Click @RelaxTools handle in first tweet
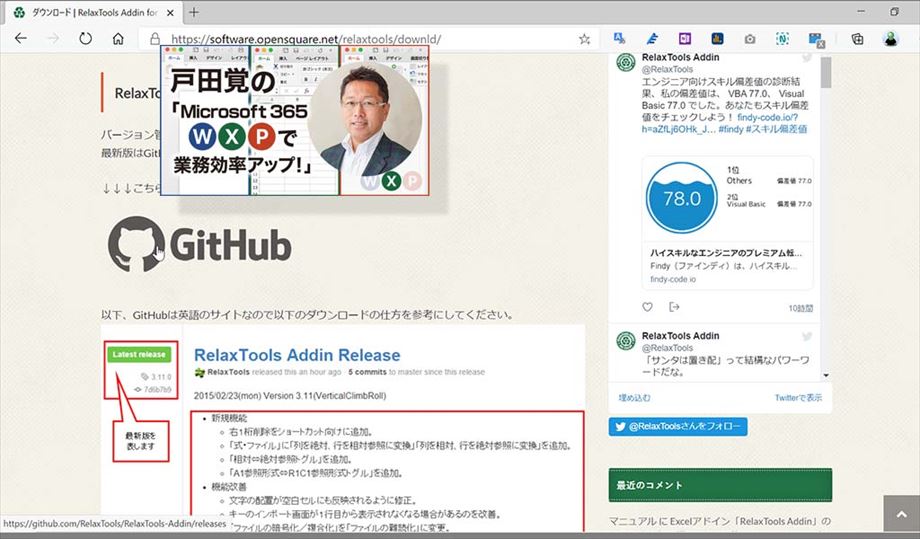920x539 pixels. point(667,69)
